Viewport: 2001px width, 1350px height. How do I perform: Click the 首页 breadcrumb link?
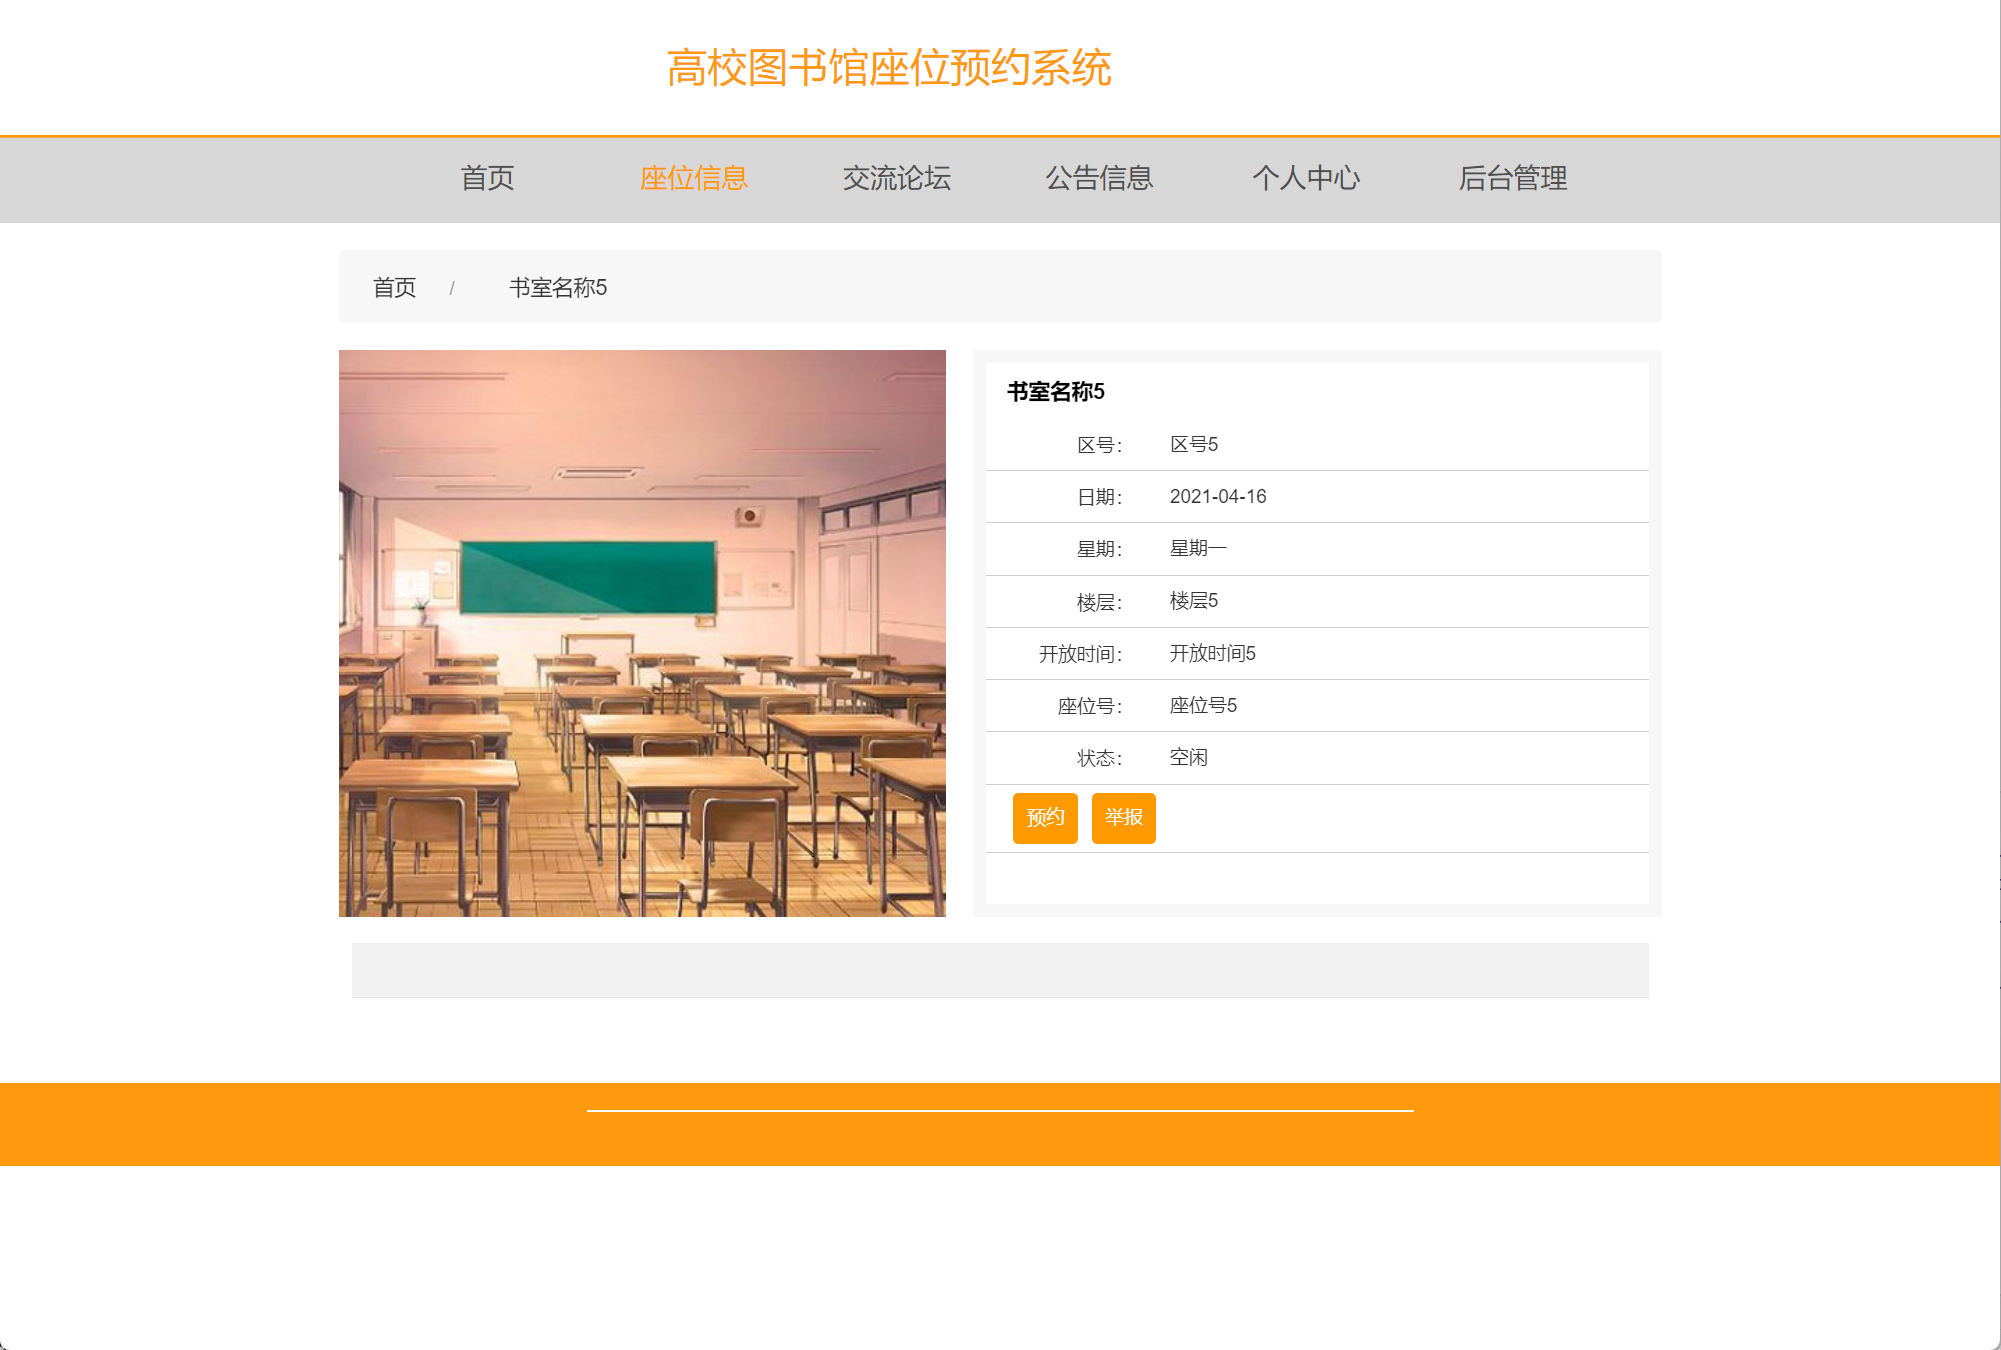[394, 288]
